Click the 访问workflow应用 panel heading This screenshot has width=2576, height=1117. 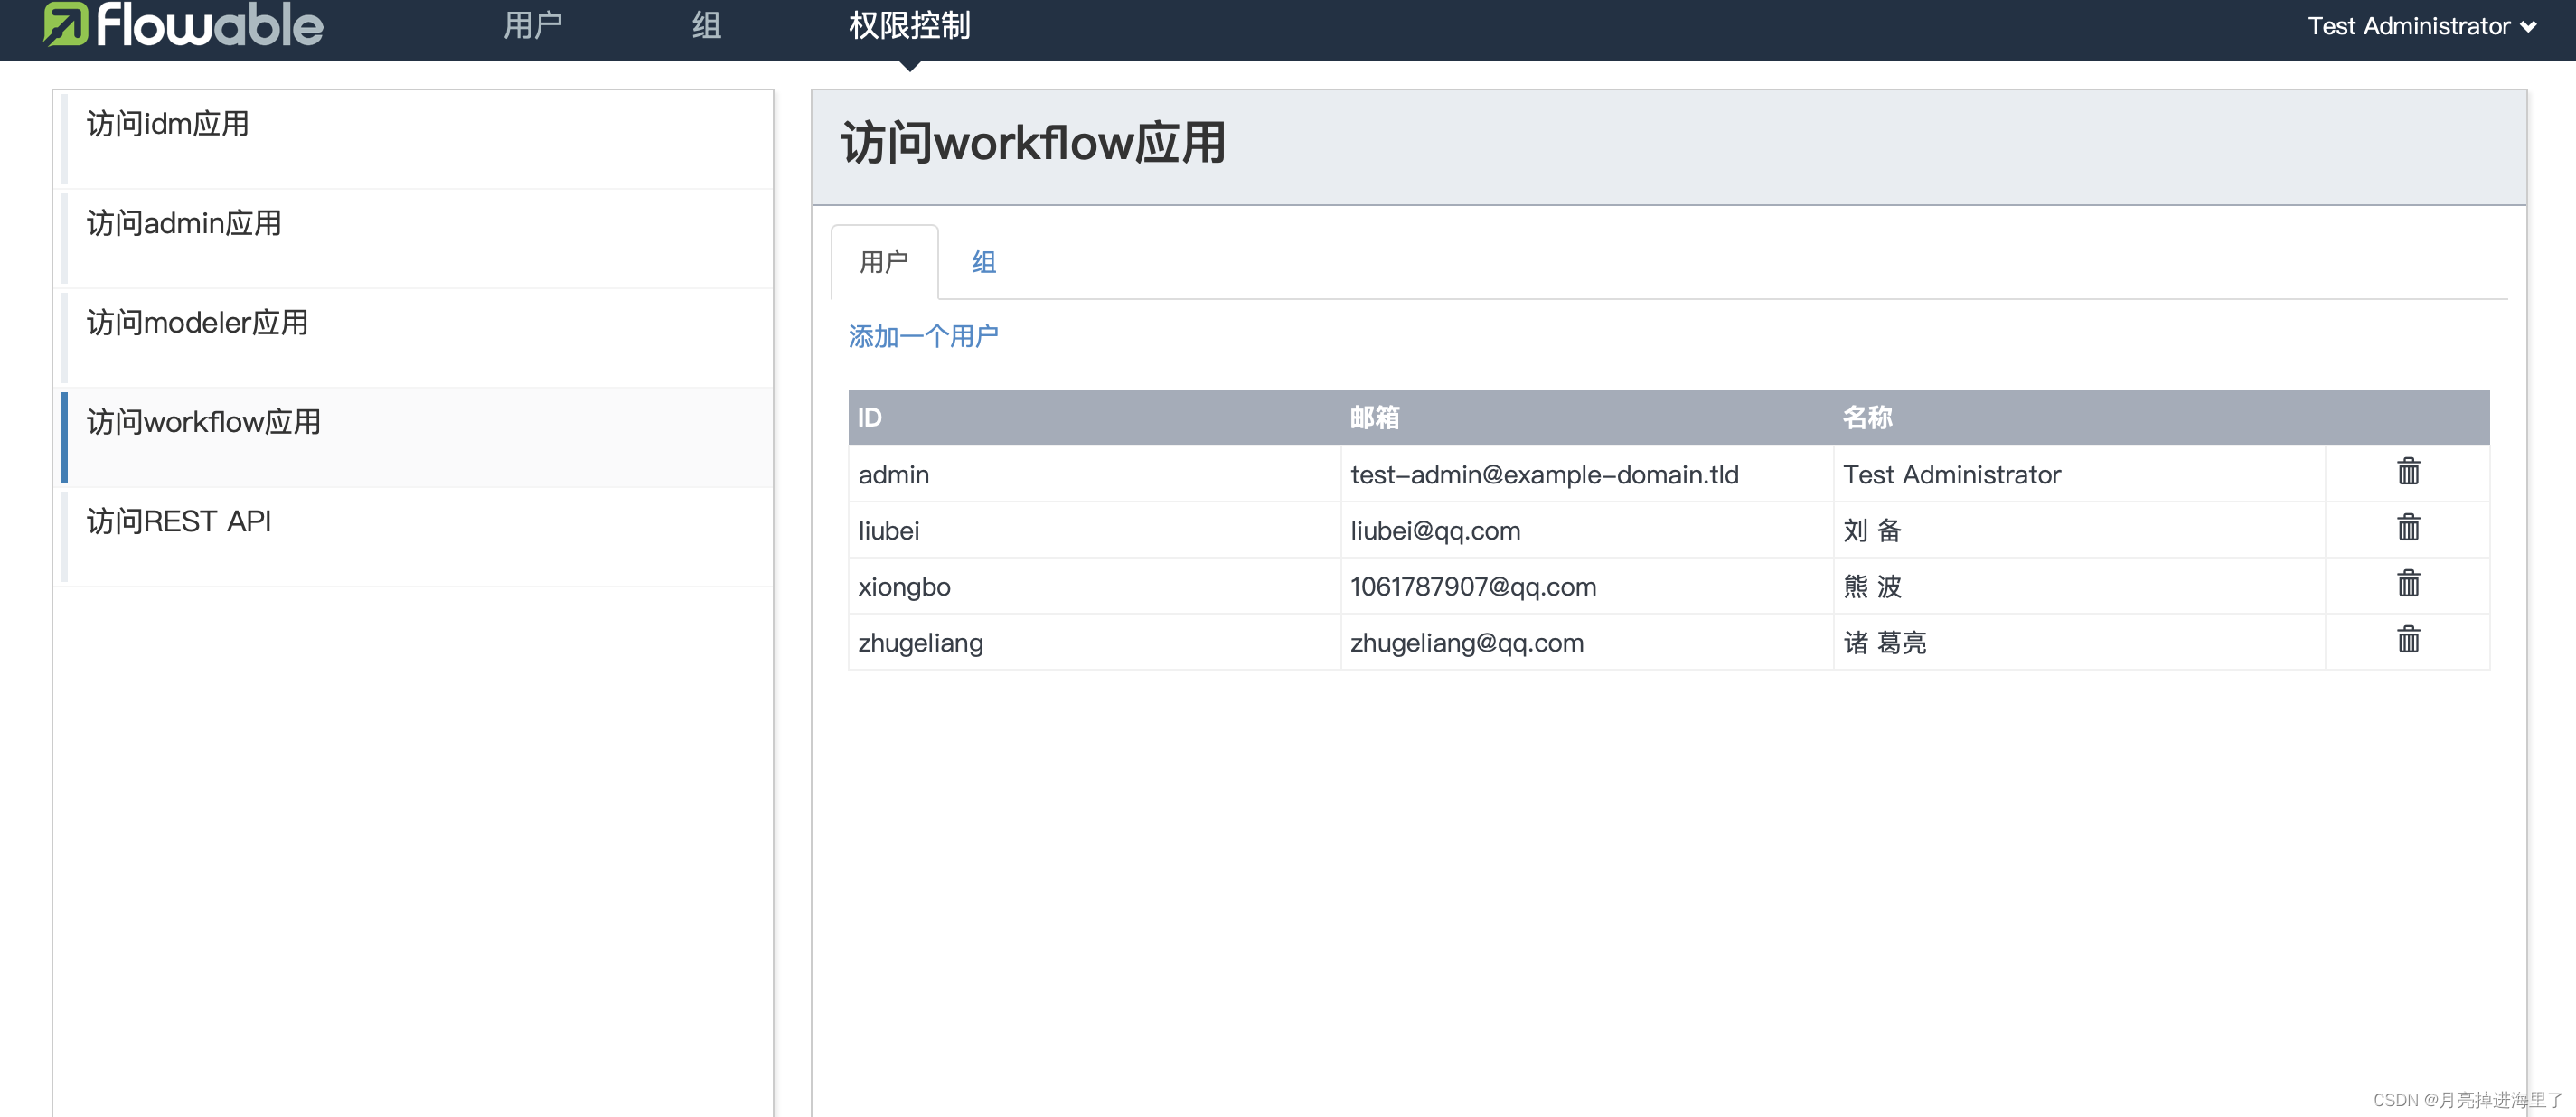[x=1033, y=143]
